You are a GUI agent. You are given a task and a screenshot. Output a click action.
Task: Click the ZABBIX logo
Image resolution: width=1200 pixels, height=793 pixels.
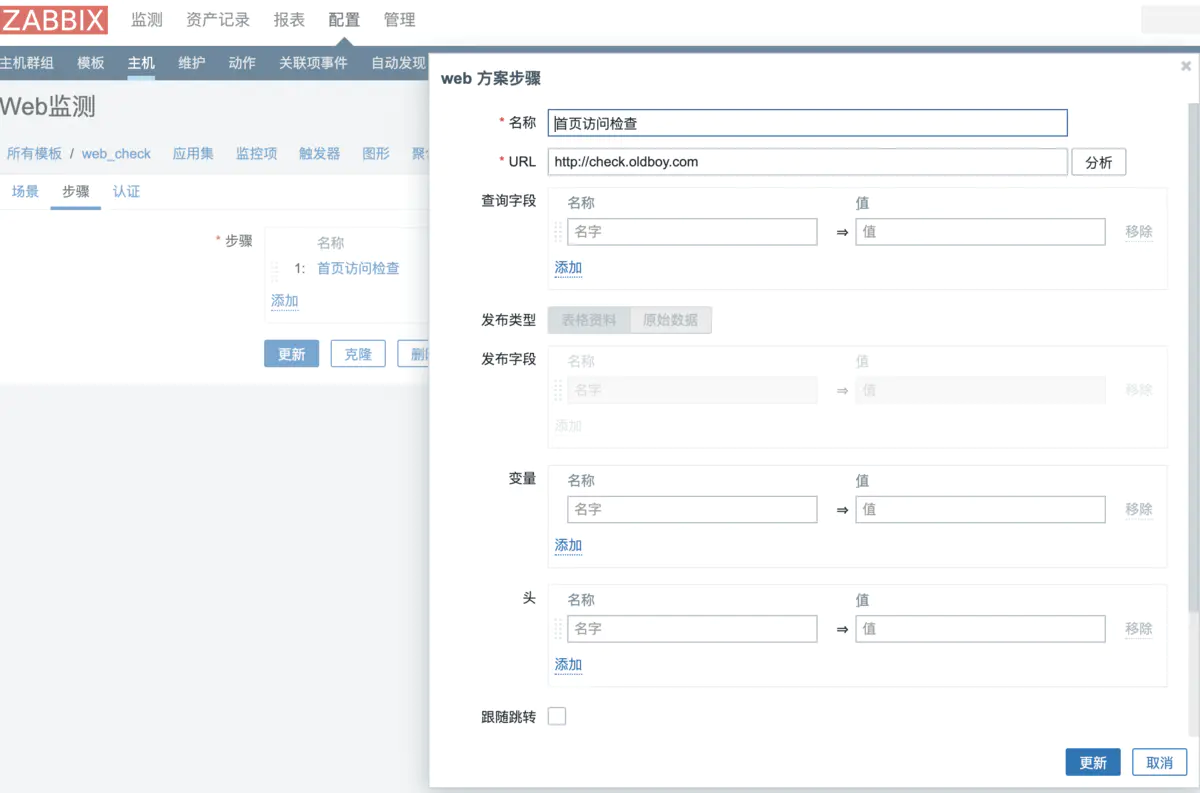pos(54,19)
